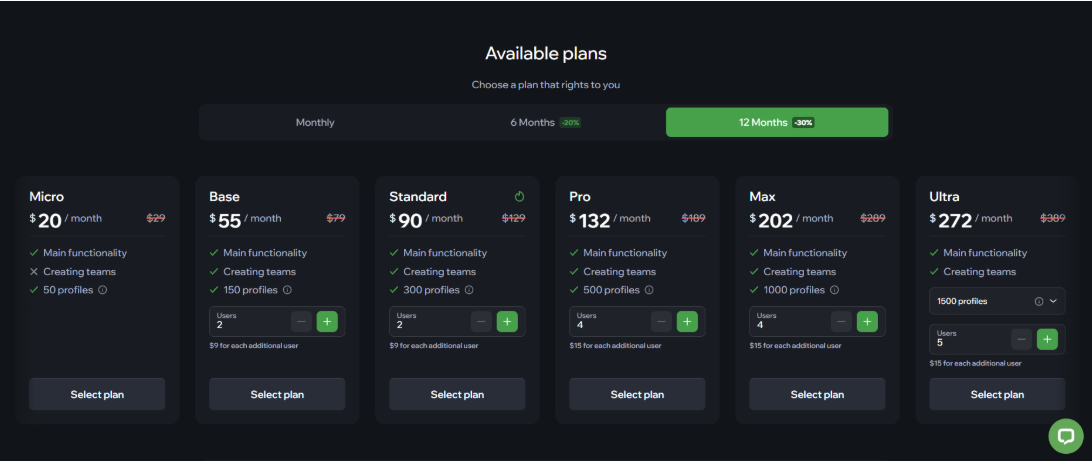The height and width of the screenshot is (462, 1092).
Task: Select plan for Standard
Action: [x=457, y=394]
